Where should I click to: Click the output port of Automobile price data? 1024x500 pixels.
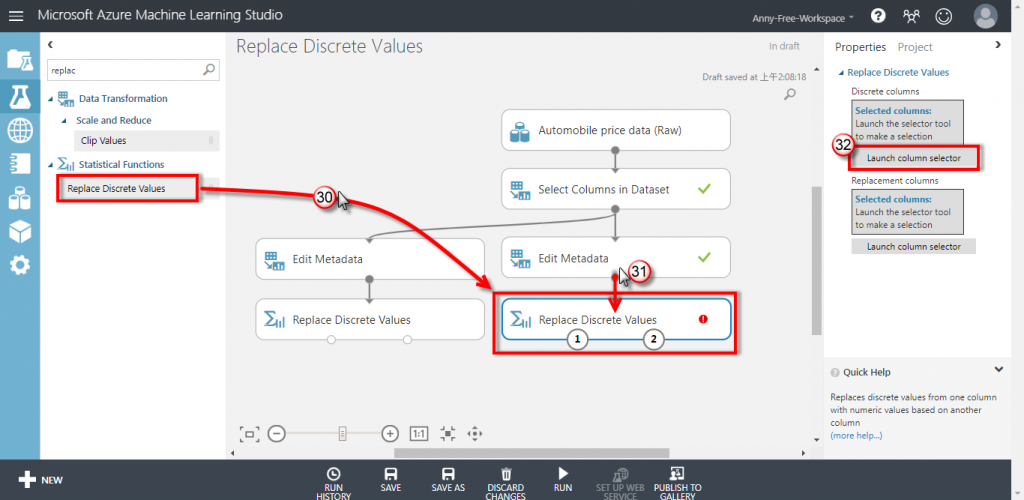pyautogui.click(x=615, y=149)
